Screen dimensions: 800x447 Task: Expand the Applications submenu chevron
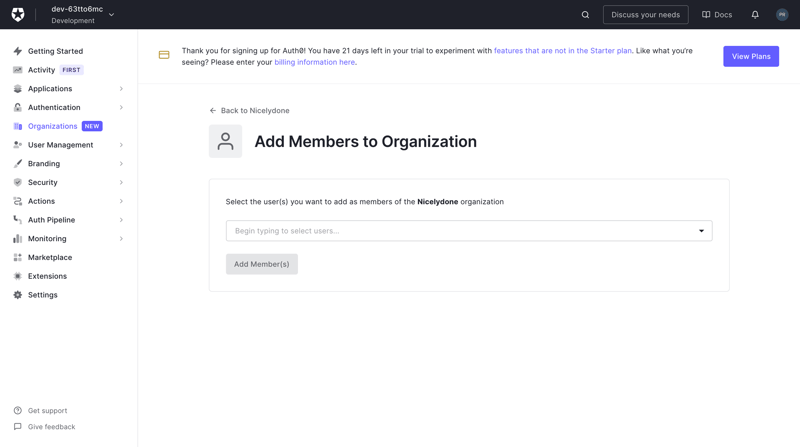coord(121,89)
